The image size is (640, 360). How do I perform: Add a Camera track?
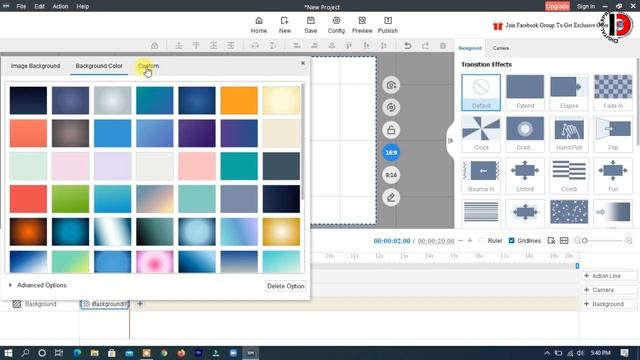pyautogui.click(x=609, y=290)
